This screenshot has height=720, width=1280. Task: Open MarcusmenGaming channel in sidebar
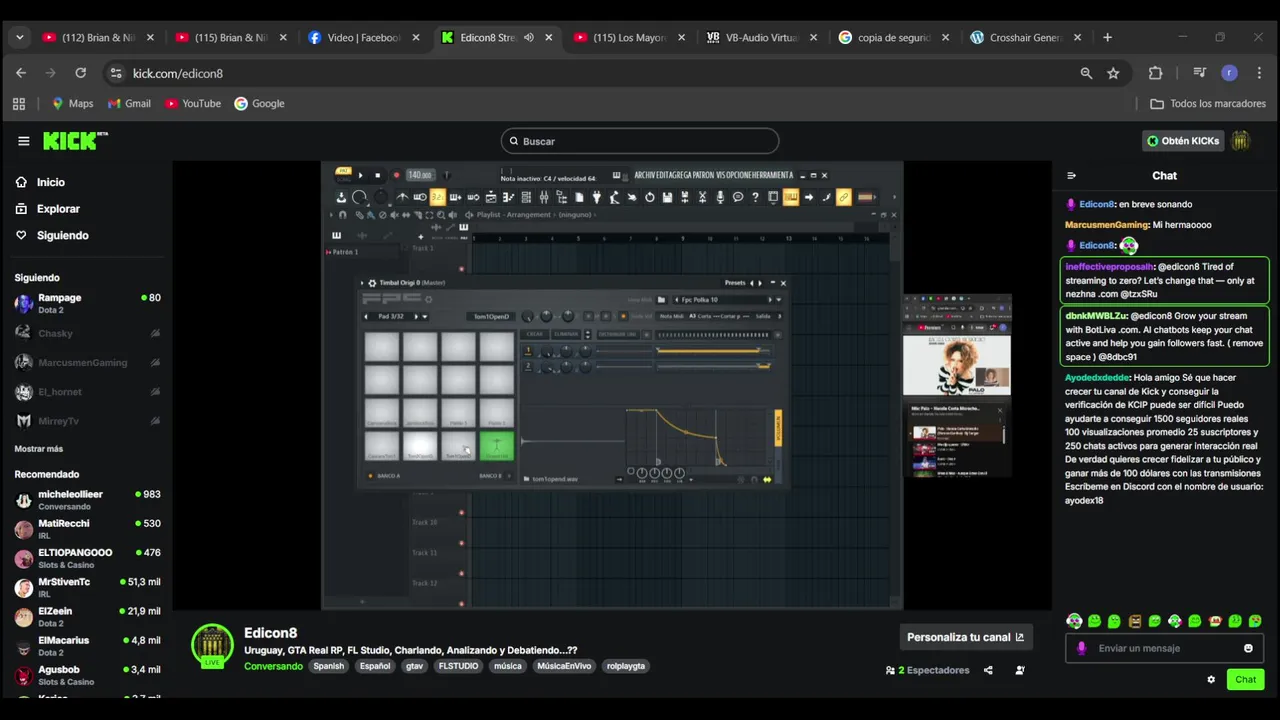click(87, 362)
